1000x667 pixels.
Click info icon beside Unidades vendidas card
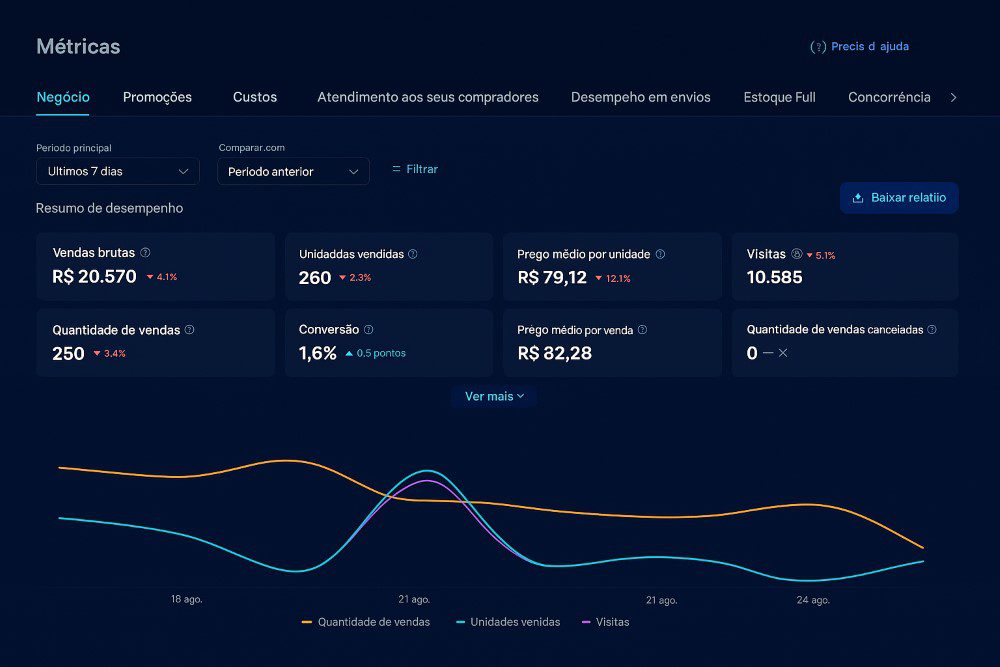[413, 254]
